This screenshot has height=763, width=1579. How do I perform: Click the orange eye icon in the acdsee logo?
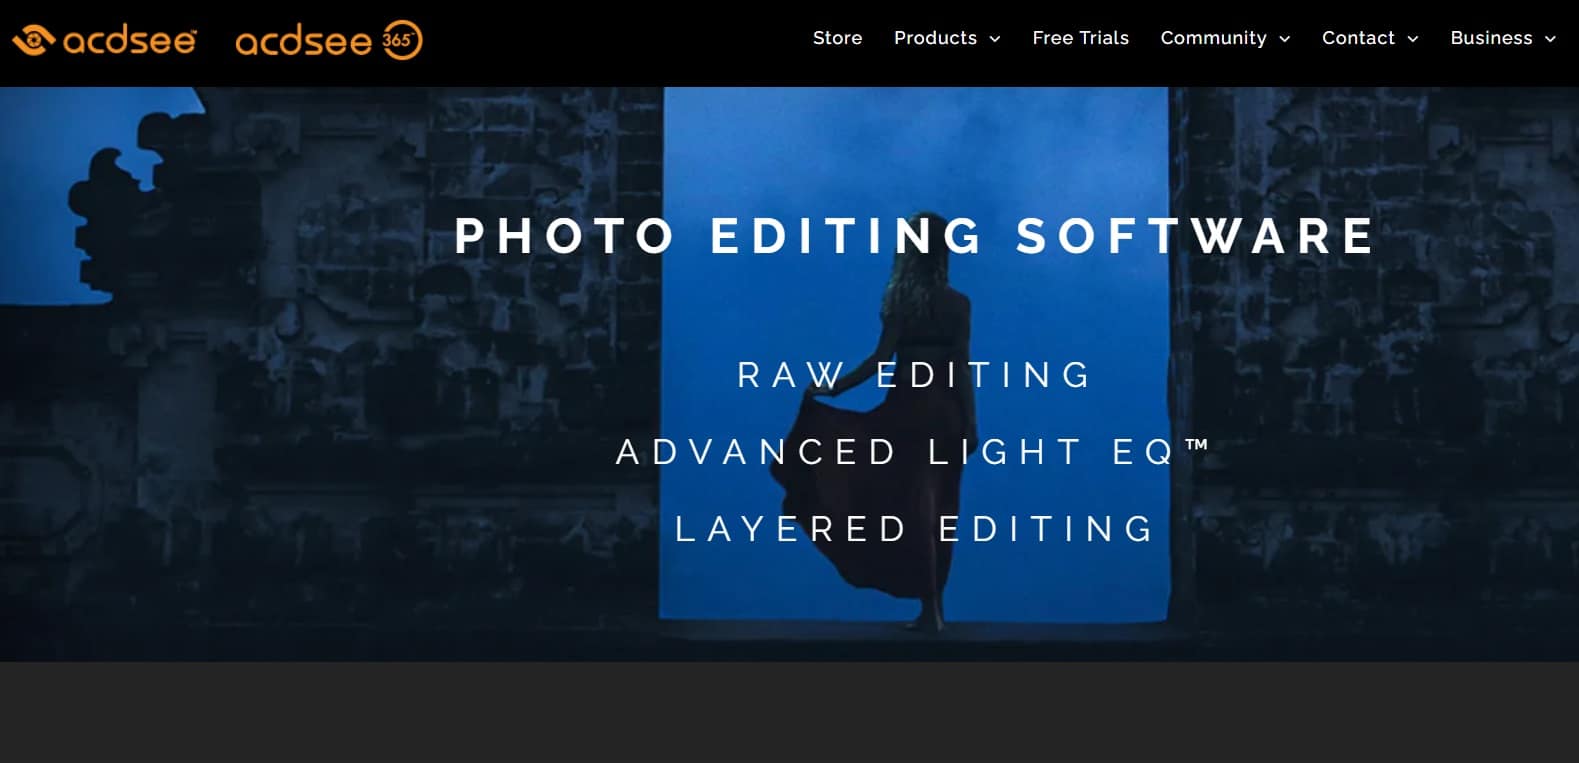[x=33, y=40]
